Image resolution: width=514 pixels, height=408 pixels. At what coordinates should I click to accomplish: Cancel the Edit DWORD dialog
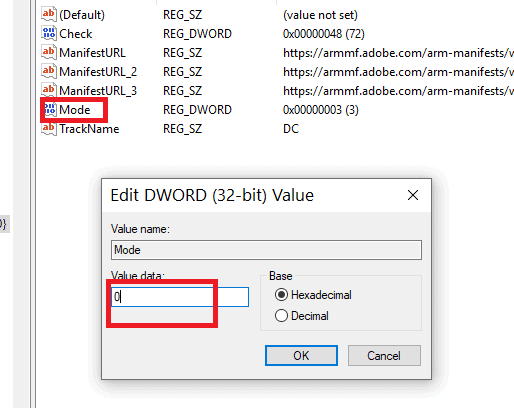384,356
